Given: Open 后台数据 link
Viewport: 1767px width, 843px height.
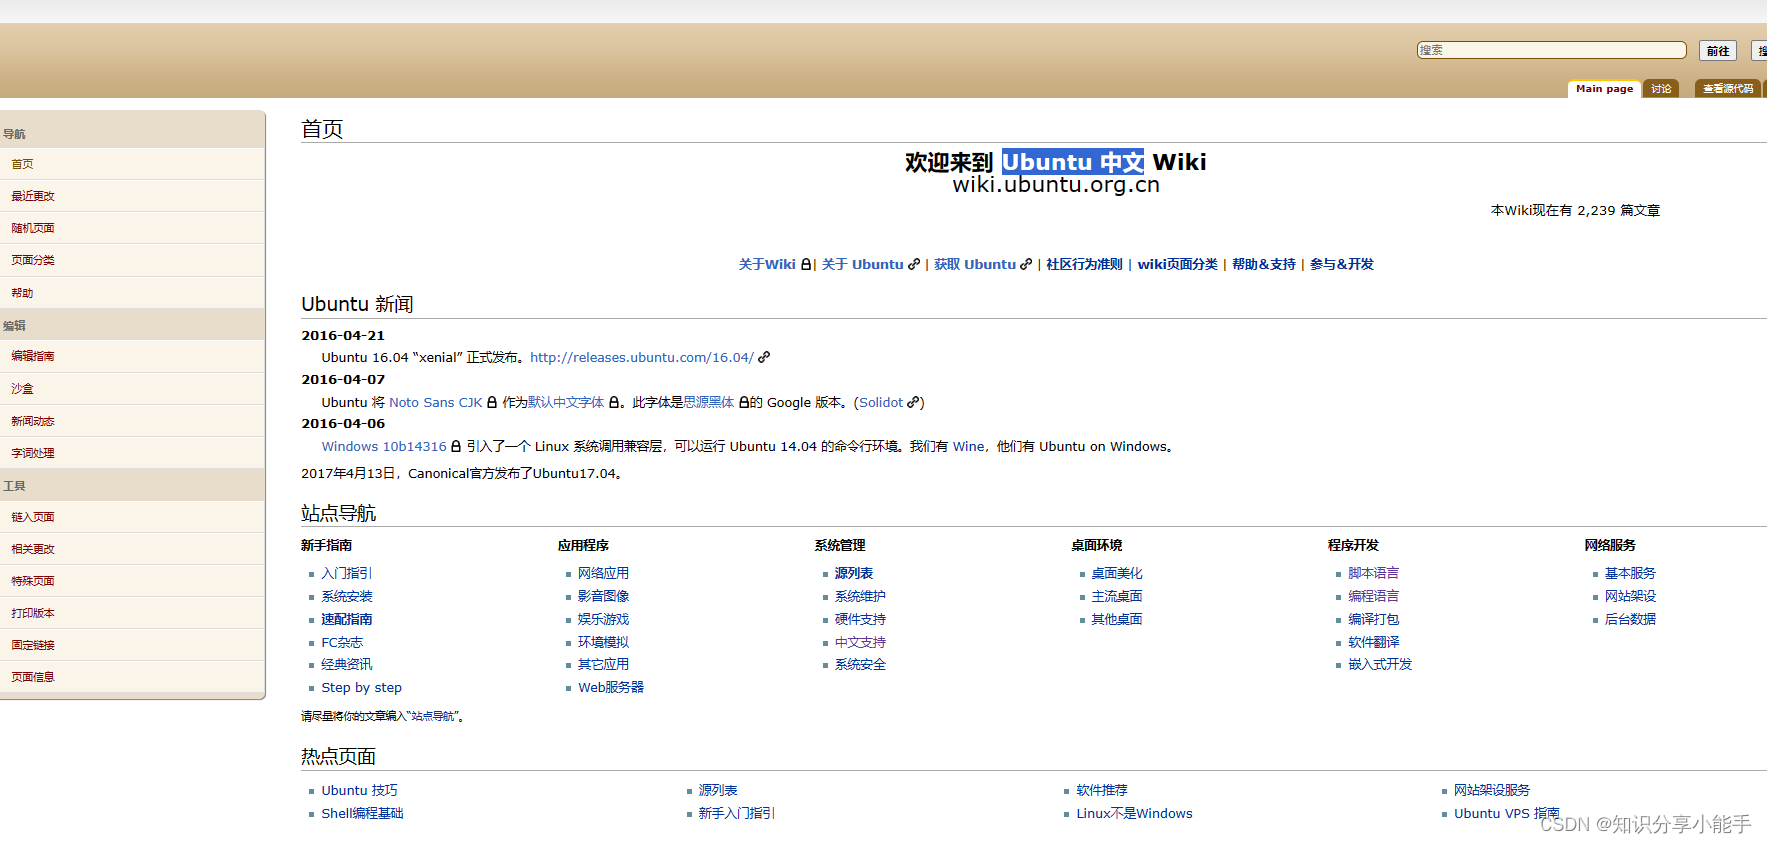Looking at the screenshot, I should [1630, 619].
